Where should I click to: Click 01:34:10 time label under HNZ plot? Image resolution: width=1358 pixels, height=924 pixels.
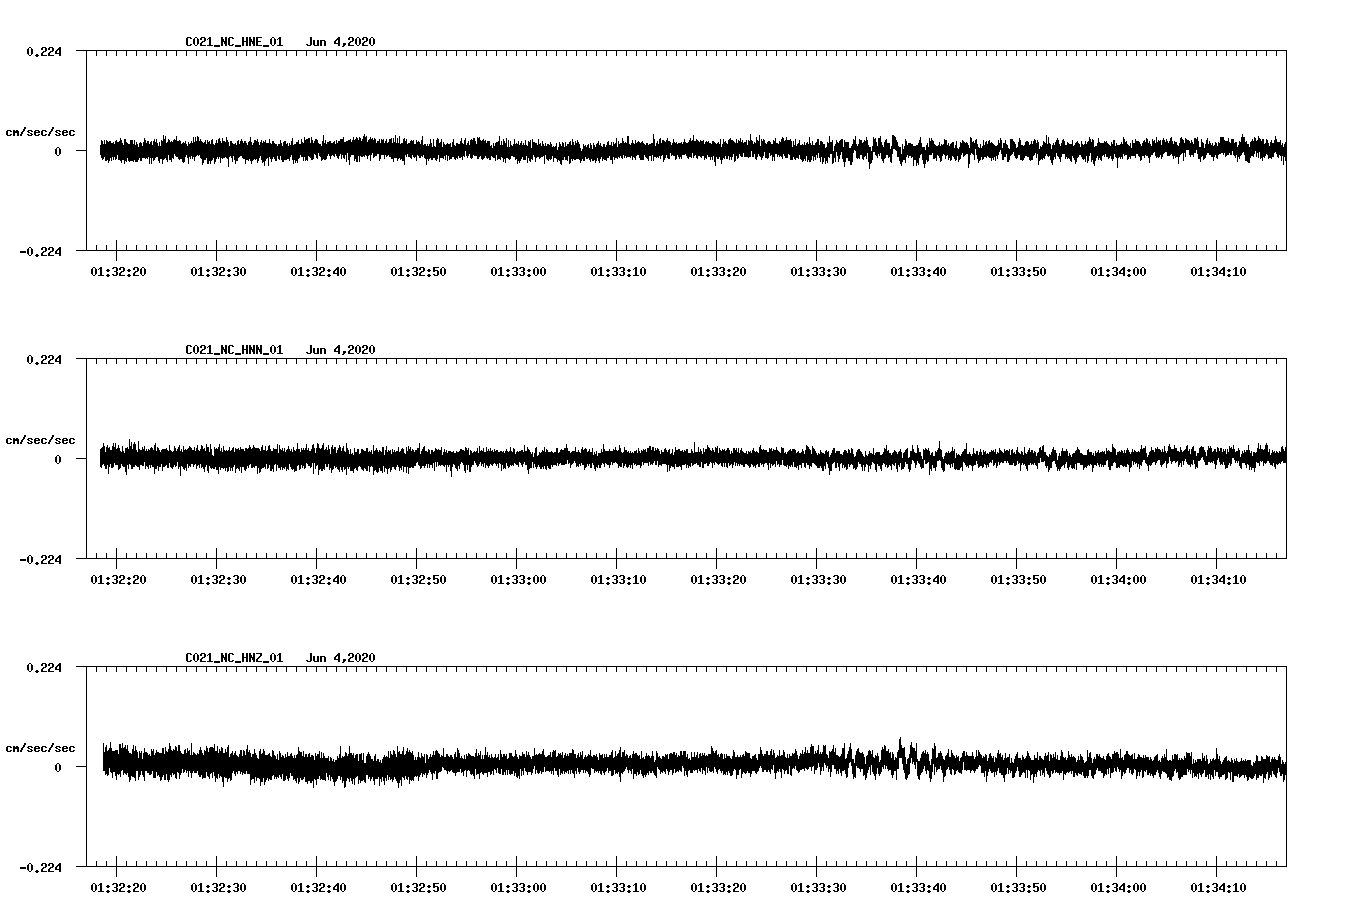click(1218, 888)
